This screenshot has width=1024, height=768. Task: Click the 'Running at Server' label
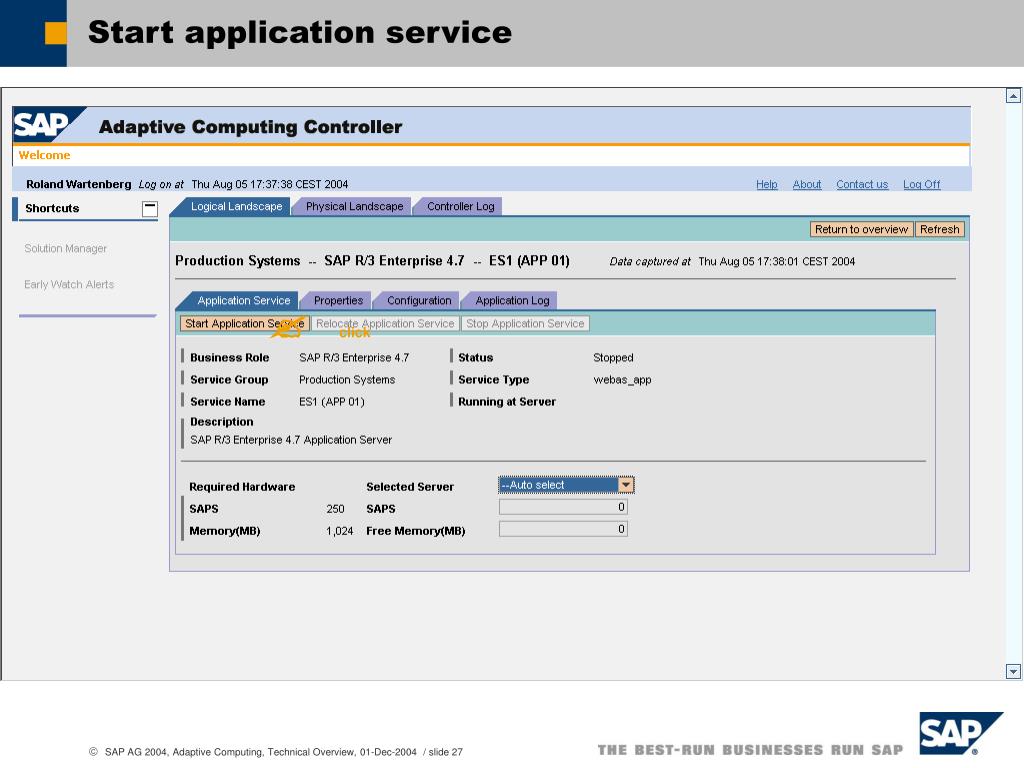click(x=507, y=402)
